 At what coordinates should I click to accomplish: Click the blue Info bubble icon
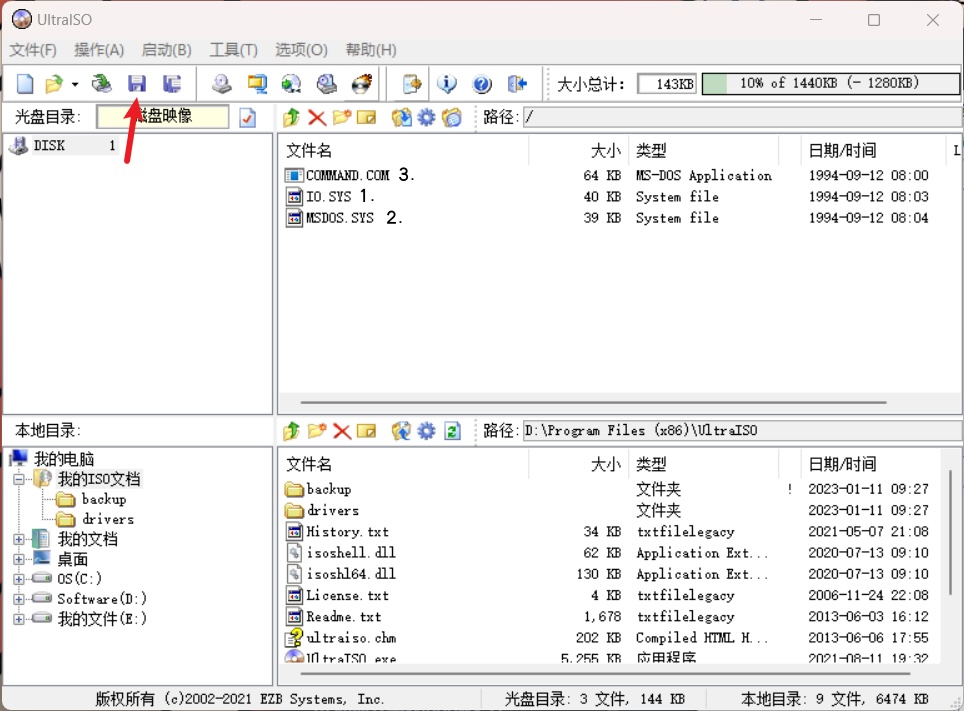point(447,84)
